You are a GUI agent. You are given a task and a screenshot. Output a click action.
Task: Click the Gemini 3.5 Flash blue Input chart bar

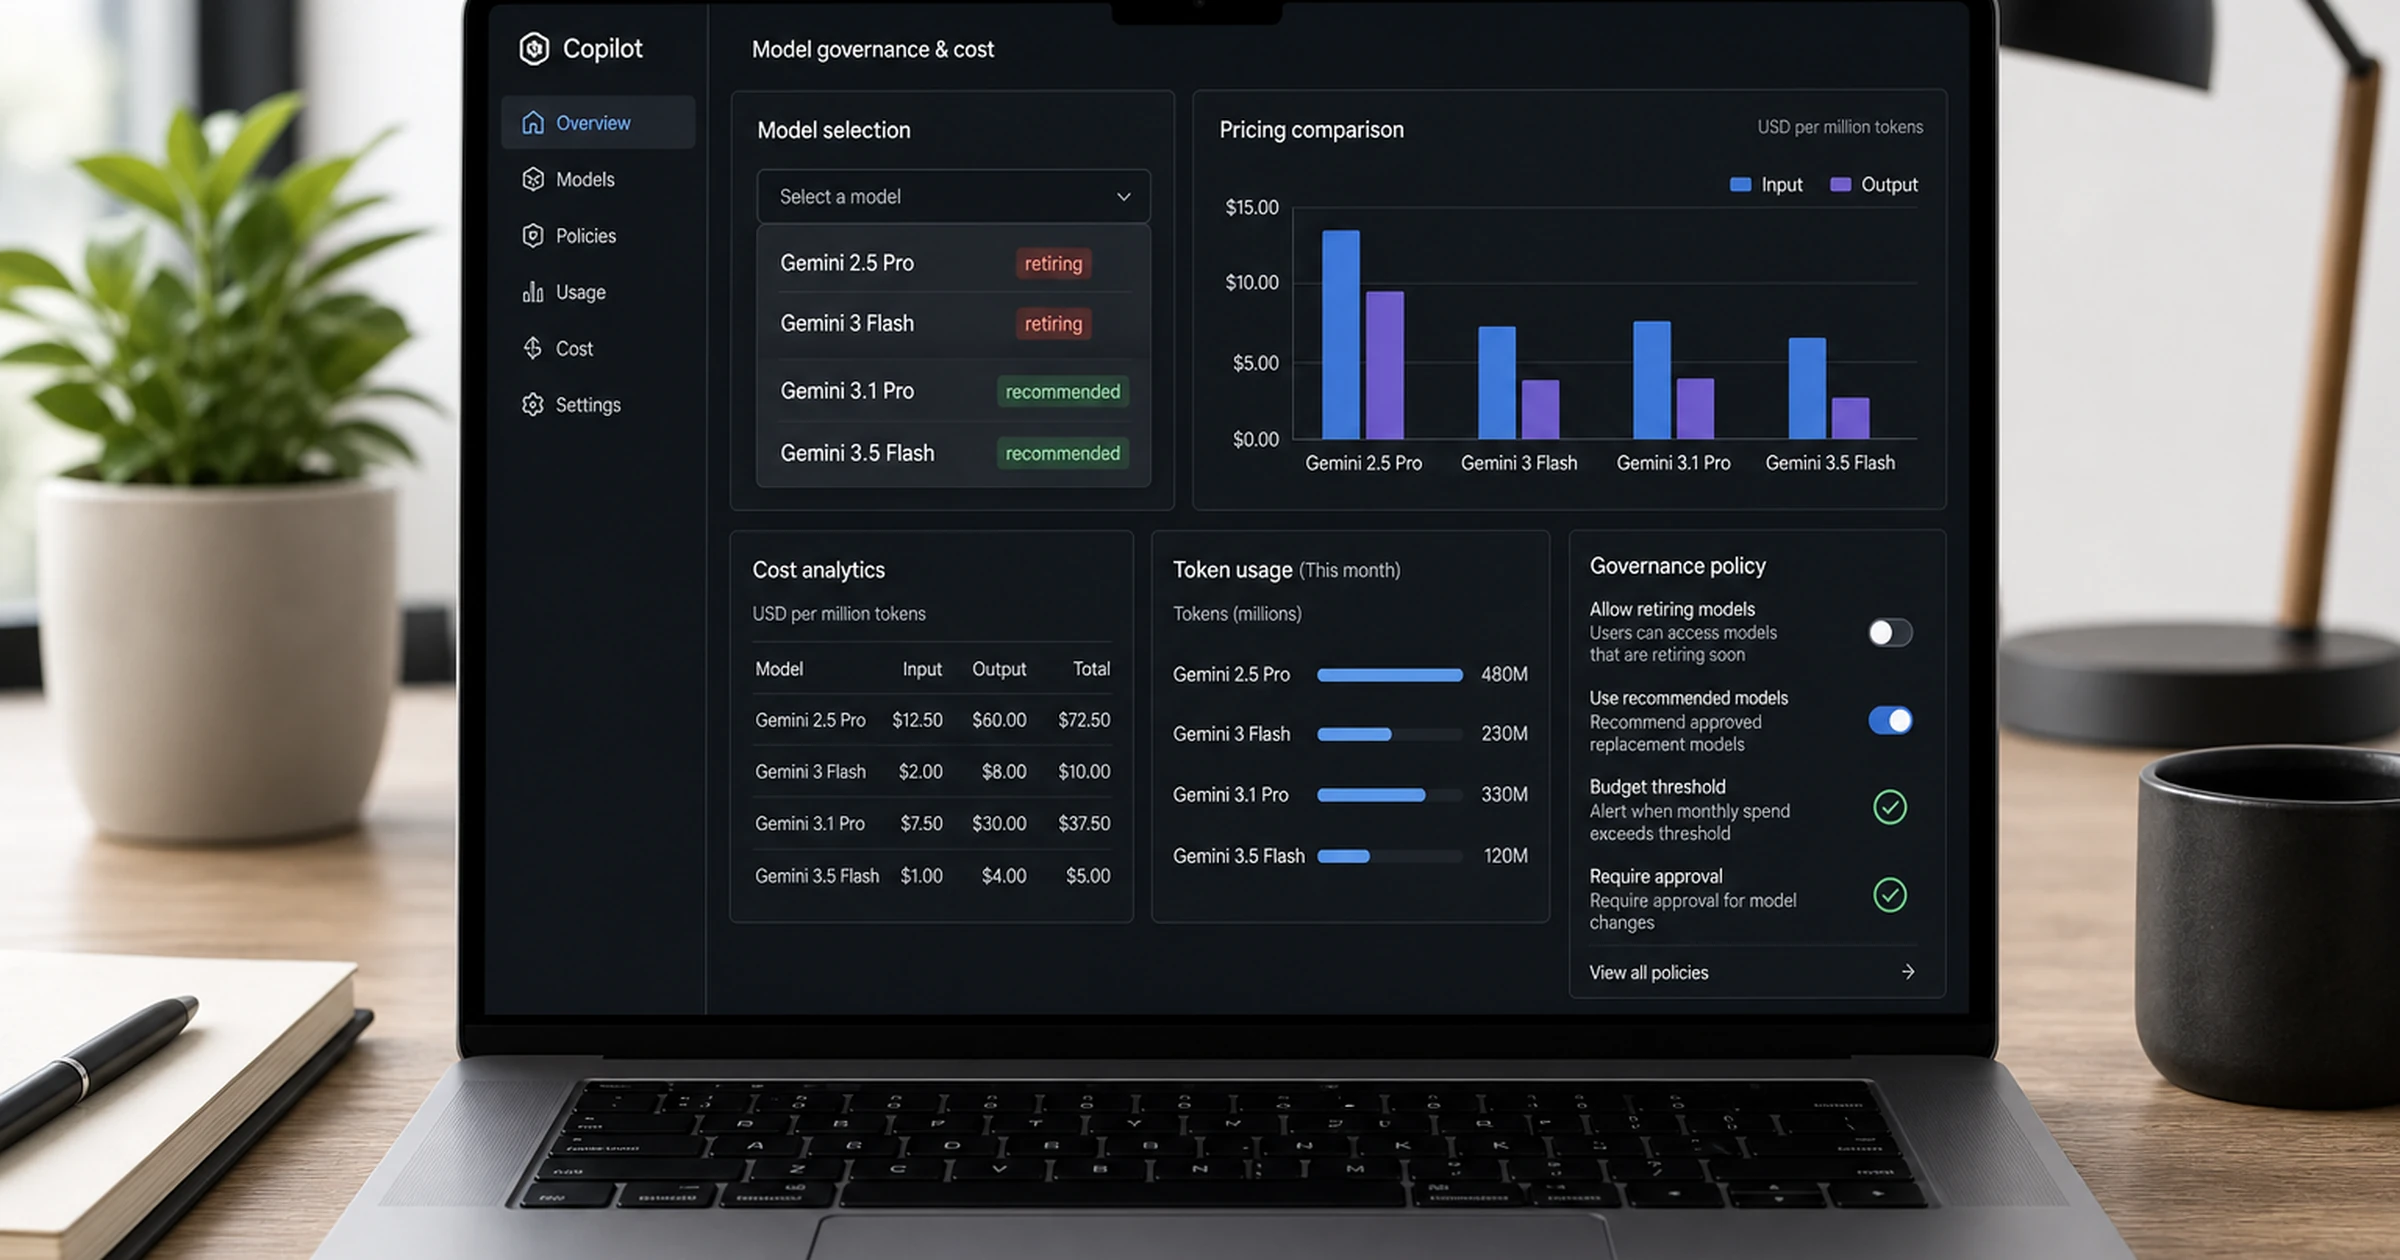(x=1807, y=388)
